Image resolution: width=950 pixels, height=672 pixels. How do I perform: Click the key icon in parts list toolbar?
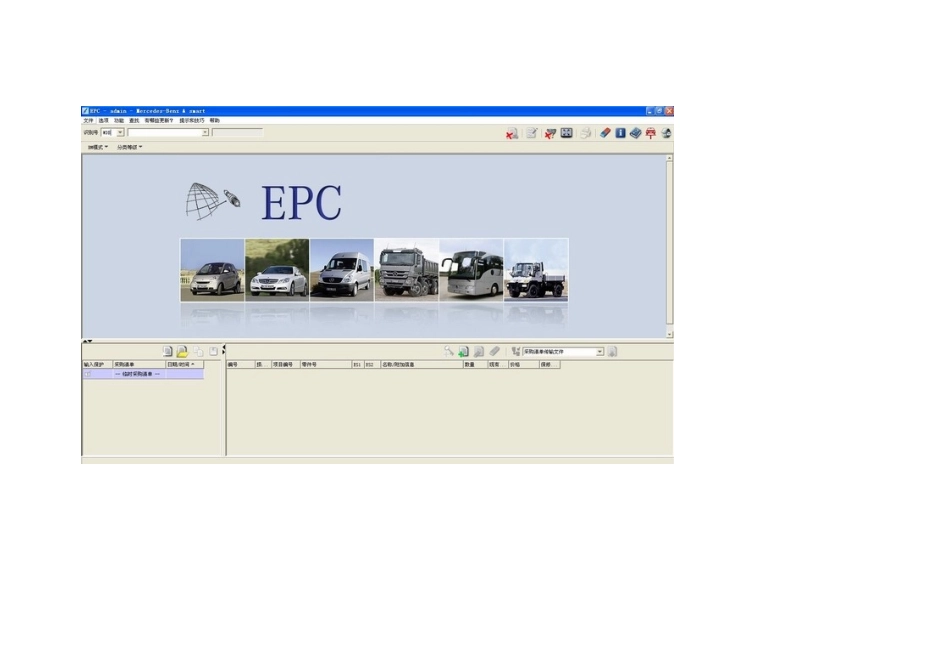[x=448, y=351]
